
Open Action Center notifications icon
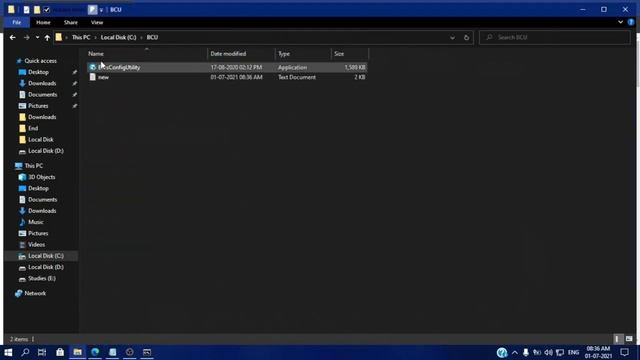(x=624, y=352)
